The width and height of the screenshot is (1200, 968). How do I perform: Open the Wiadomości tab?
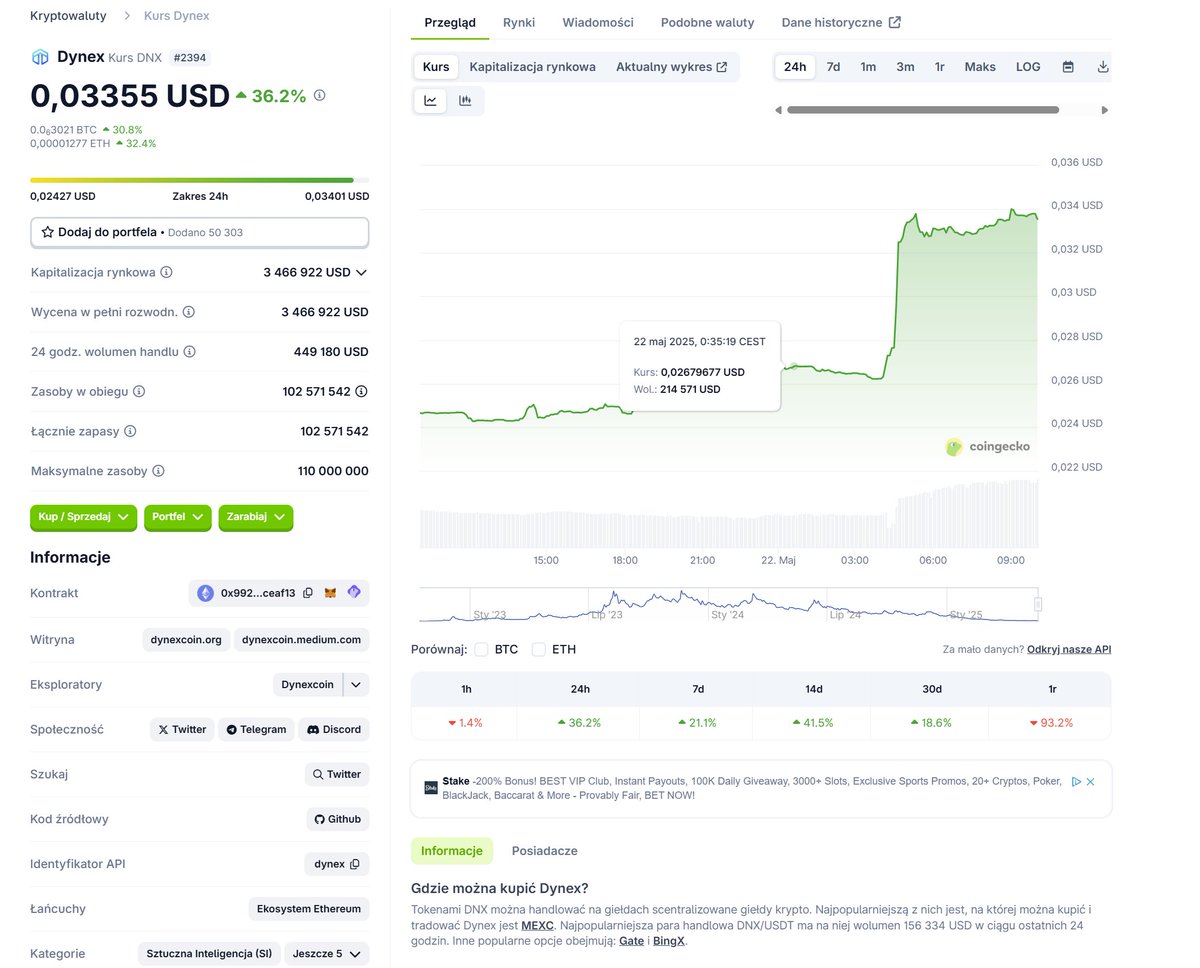pyautogui.click(x=598, y=22)
